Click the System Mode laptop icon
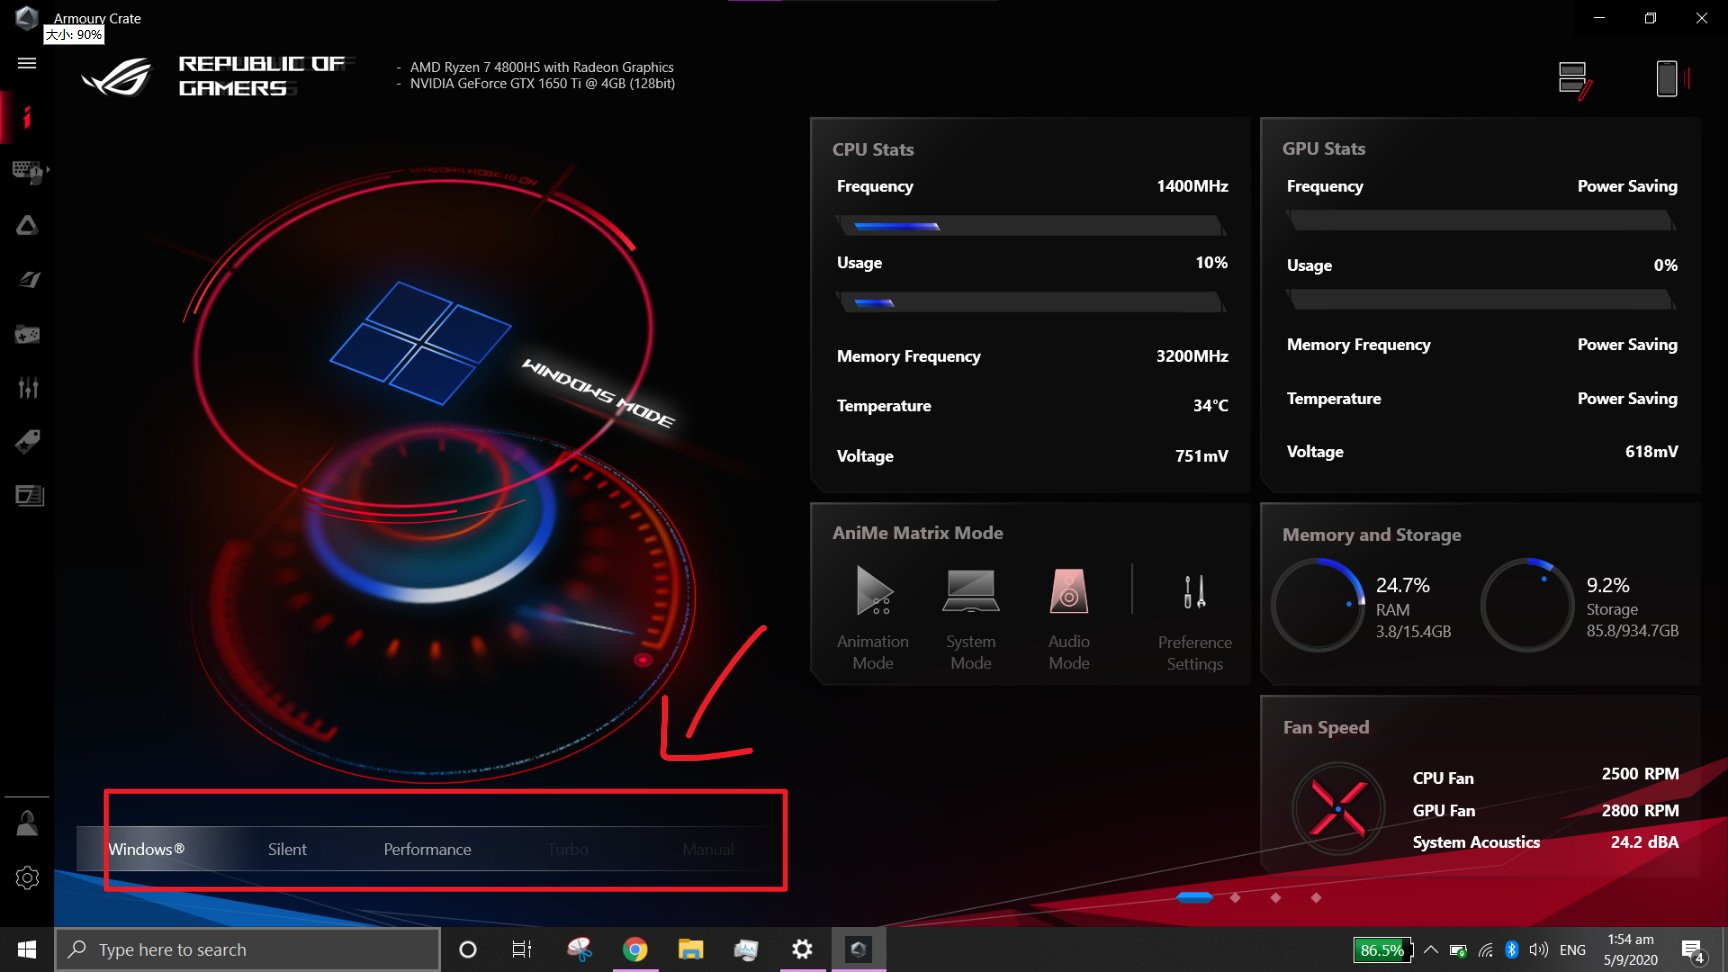Image resolution: width=1728 pixels, height=972 pixels. tap(971, 590)
